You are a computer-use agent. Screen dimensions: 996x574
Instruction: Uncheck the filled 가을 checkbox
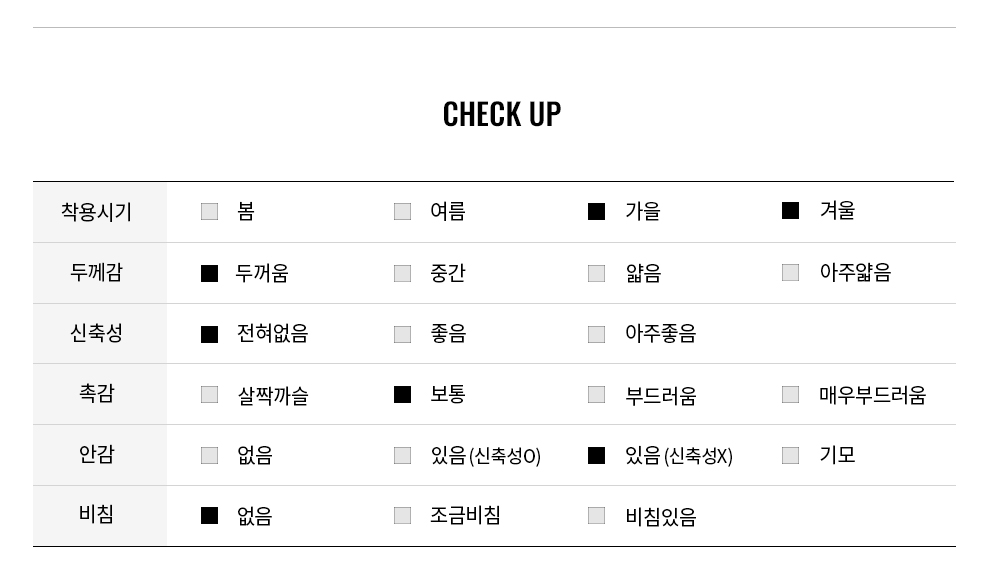point(596,211)
